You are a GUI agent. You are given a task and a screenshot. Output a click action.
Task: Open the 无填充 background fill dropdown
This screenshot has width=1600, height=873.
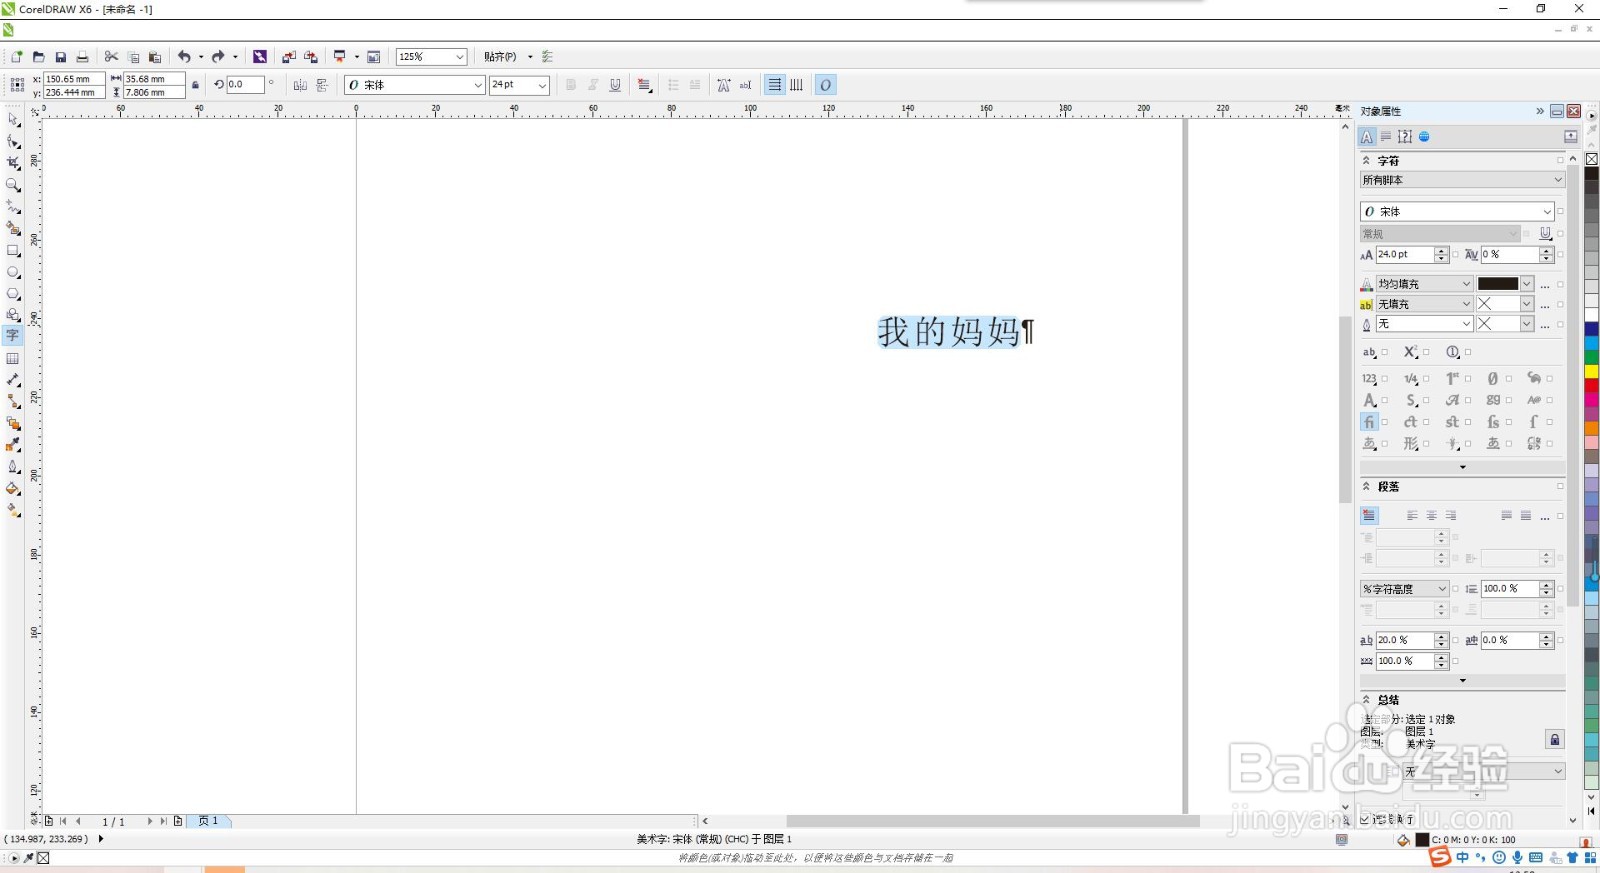point(1424,304)
